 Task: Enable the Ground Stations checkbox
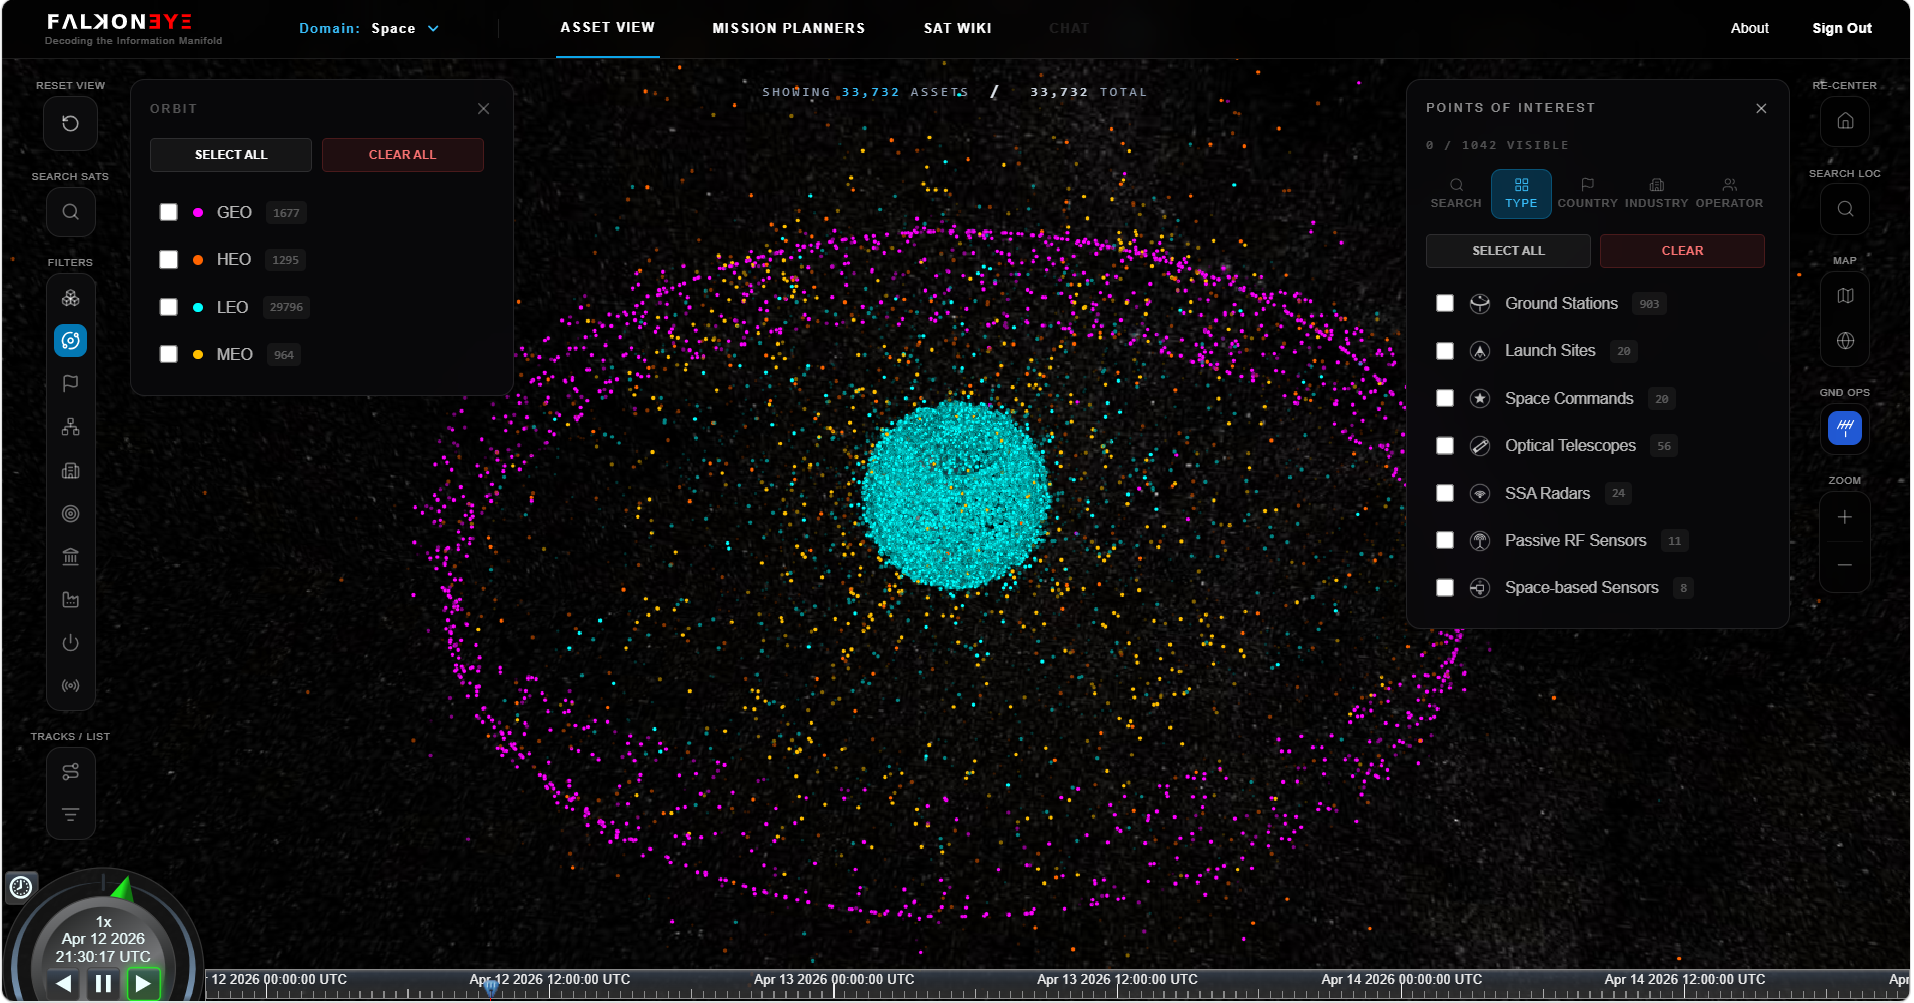[x=1445, y=303]
